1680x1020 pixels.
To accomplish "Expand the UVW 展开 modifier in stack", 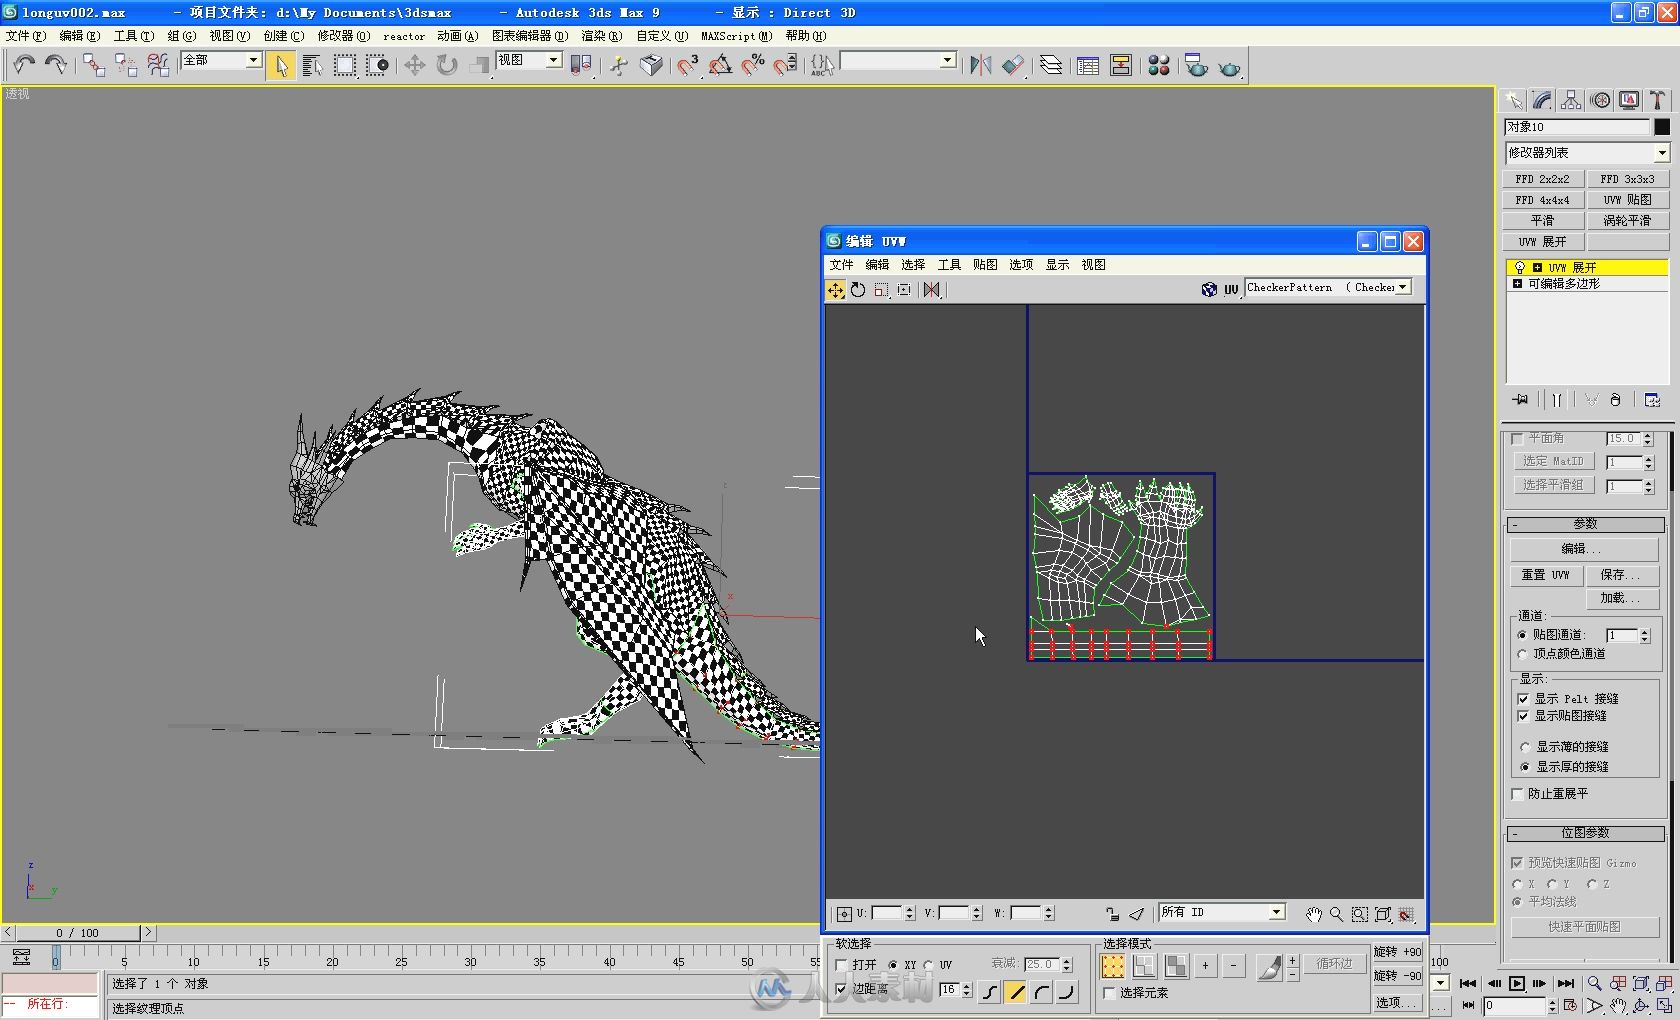I will 1537,268.
